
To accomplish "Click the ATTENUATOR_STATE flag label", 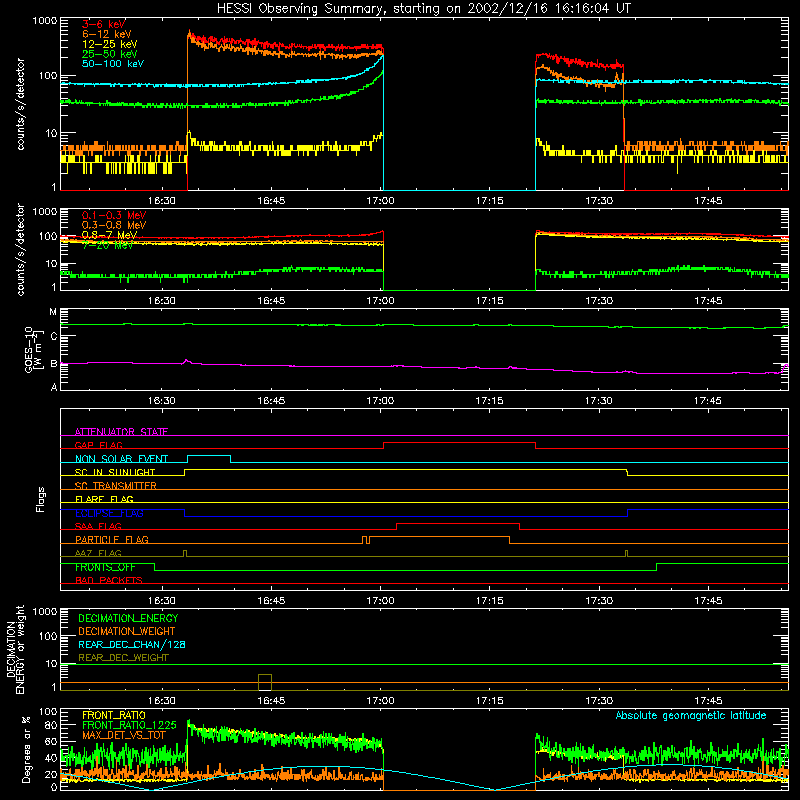I will pos(121,432).
